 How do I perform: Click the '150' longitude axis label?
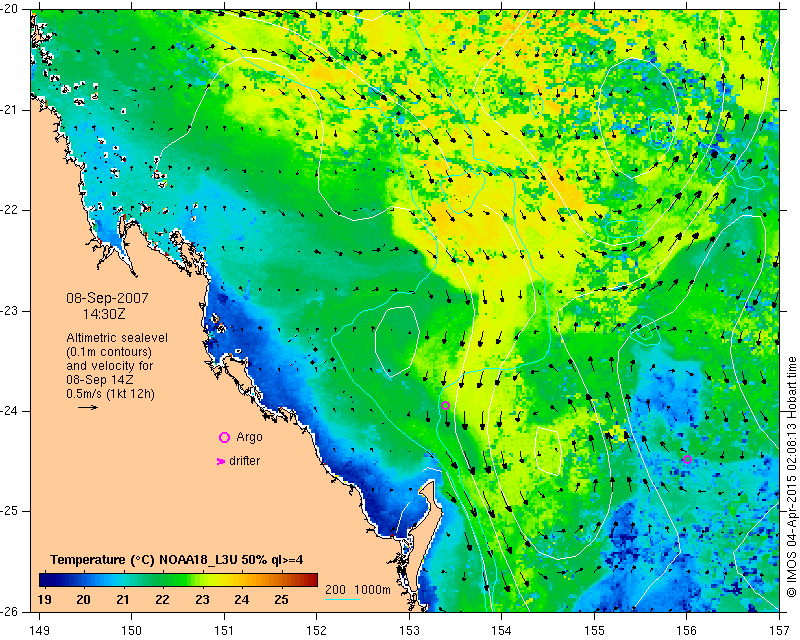(x=131, y=631)
